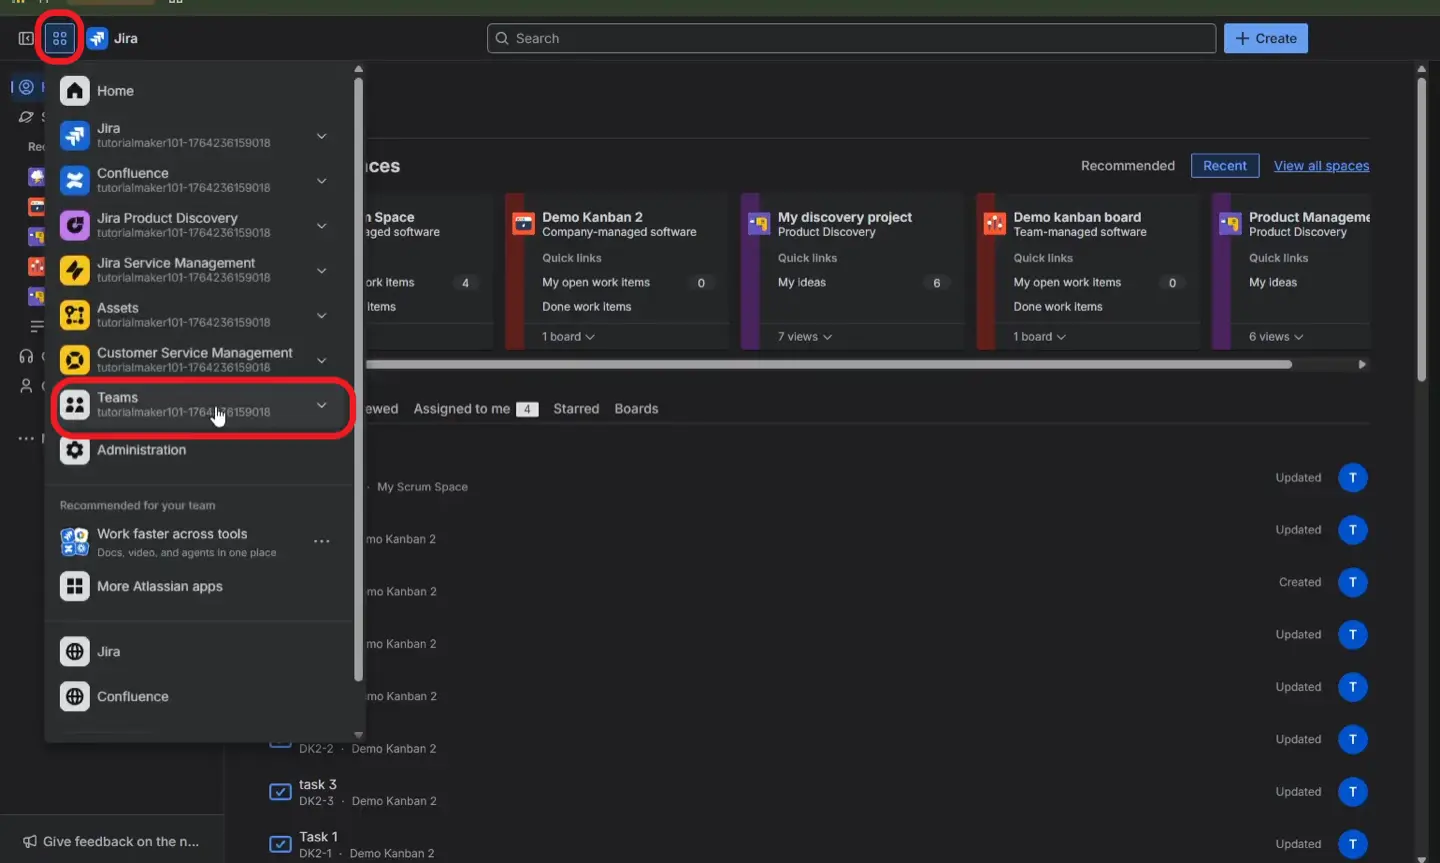
Task: Click the Create button
Action: [x=1266, y=38]
